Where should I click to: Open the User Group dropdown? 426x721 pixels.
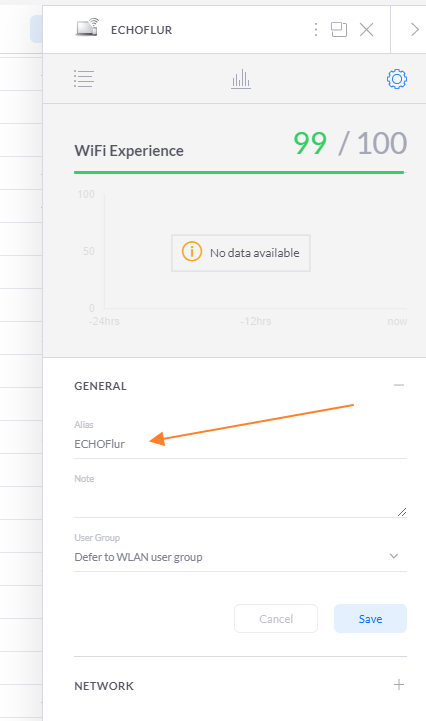click(240, 557)
